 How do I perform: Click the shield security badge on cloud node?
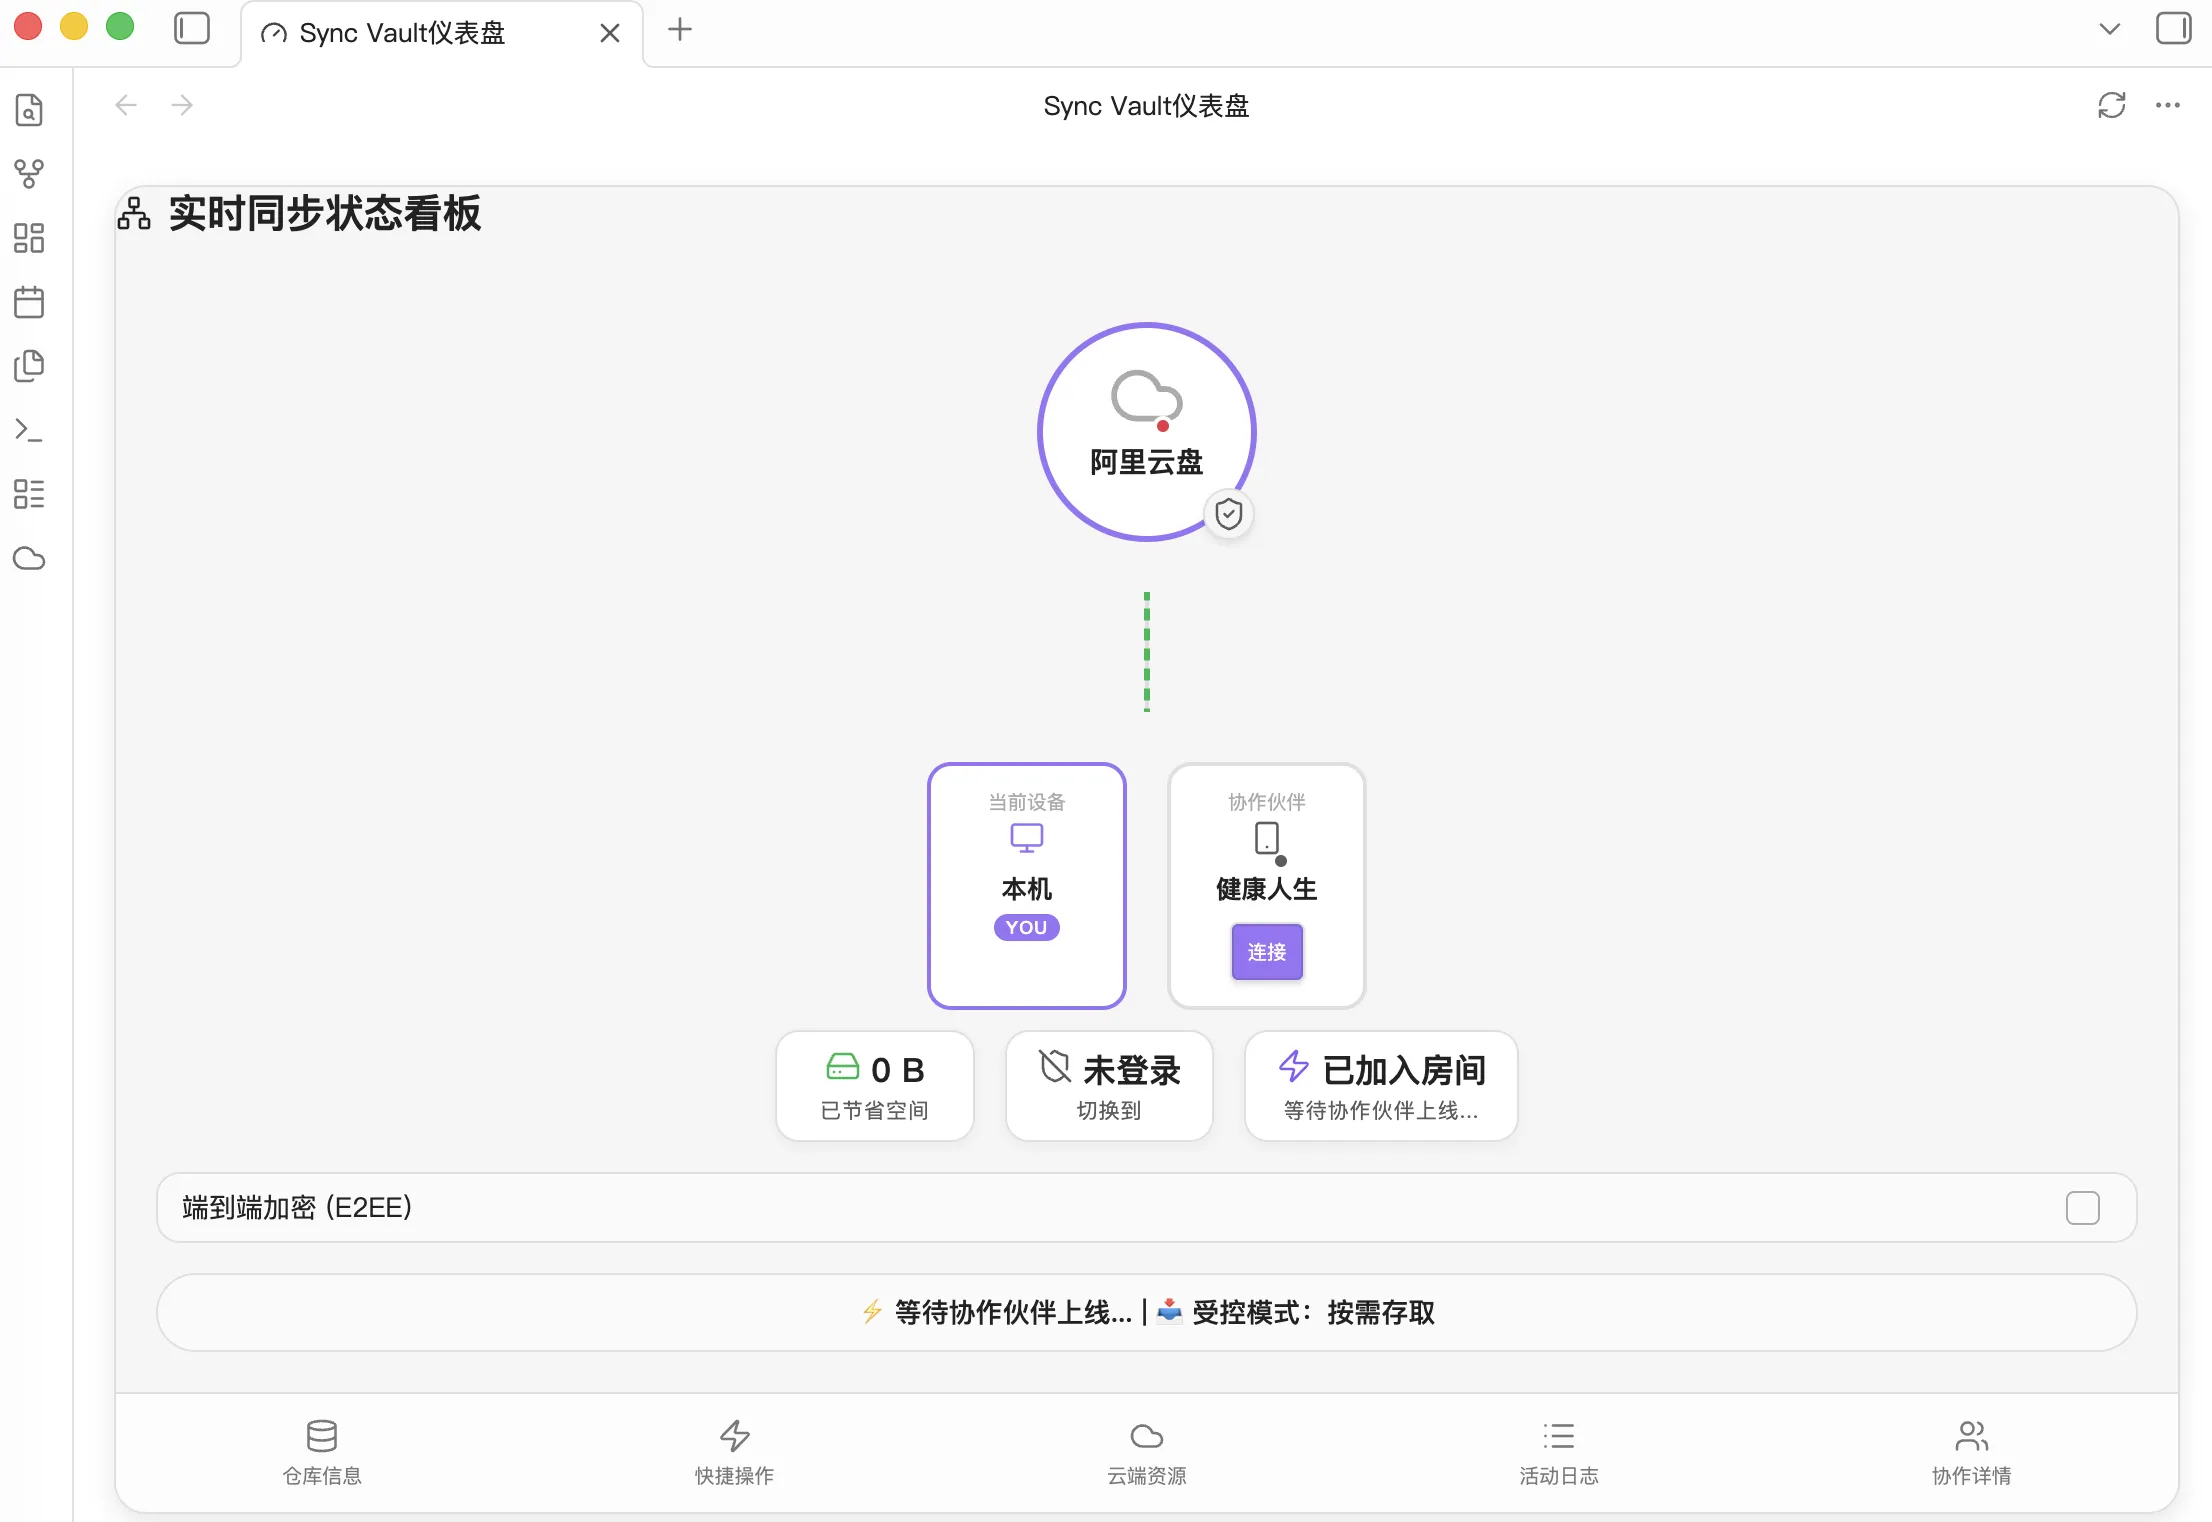coord(1228,514)
